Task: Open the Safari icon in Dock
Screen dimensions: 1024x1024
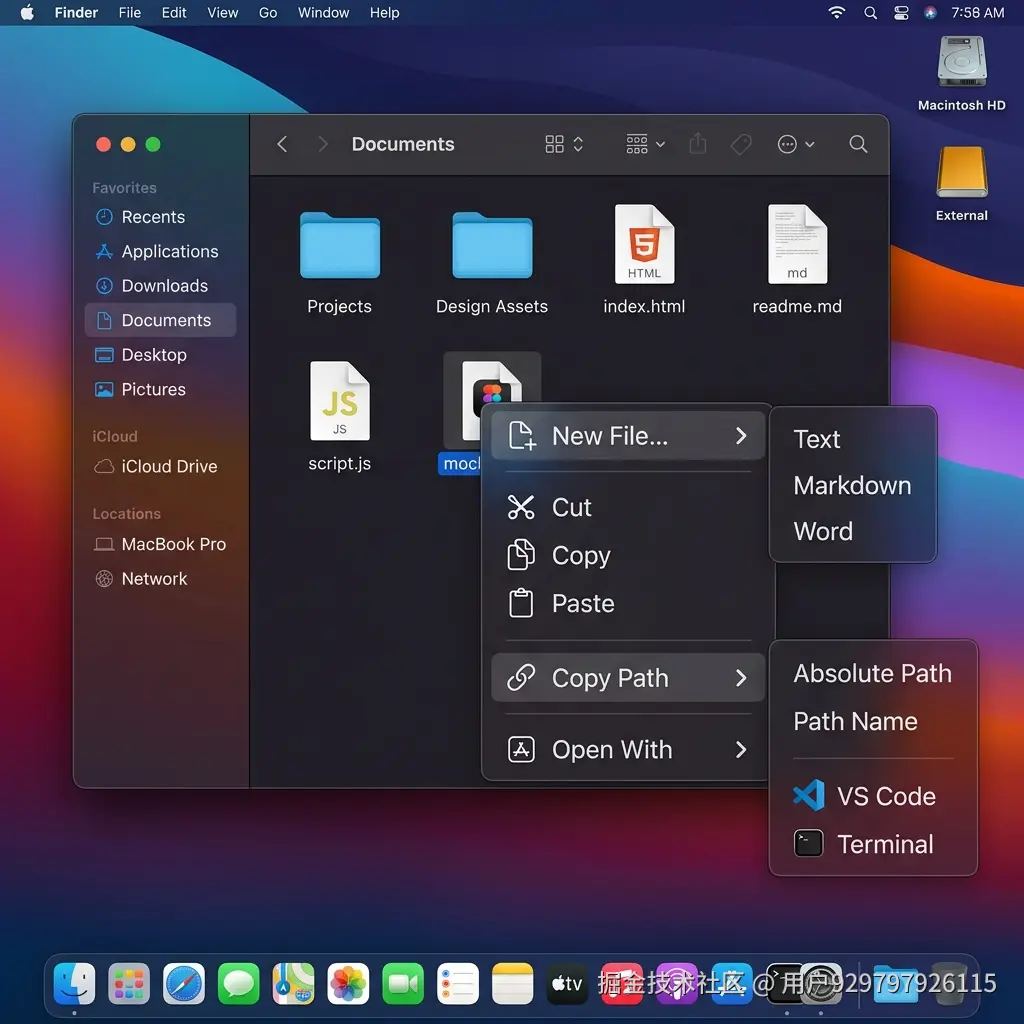Action: 184,983
